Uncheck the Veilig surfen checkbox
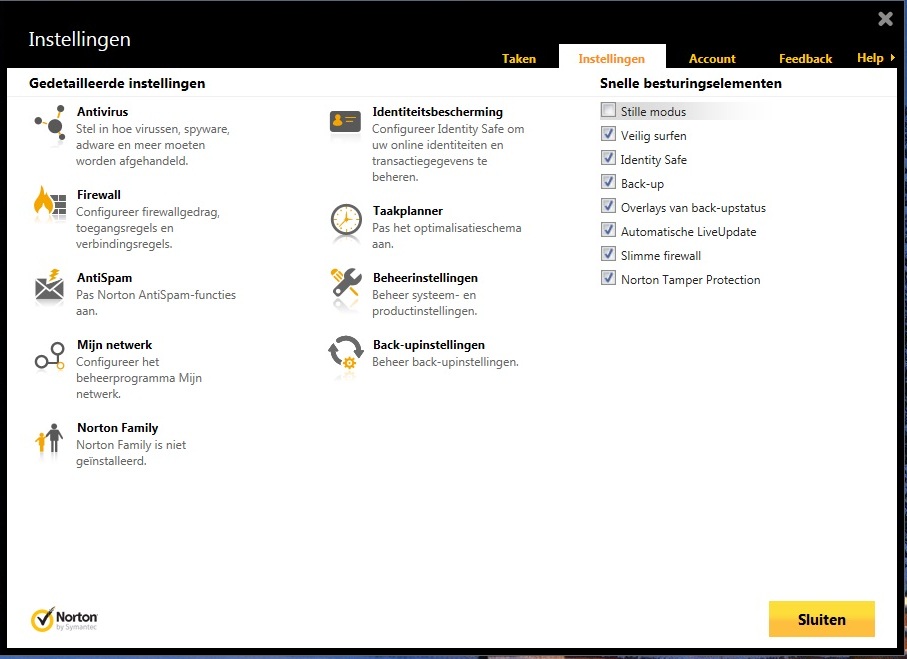 [608, 134]
